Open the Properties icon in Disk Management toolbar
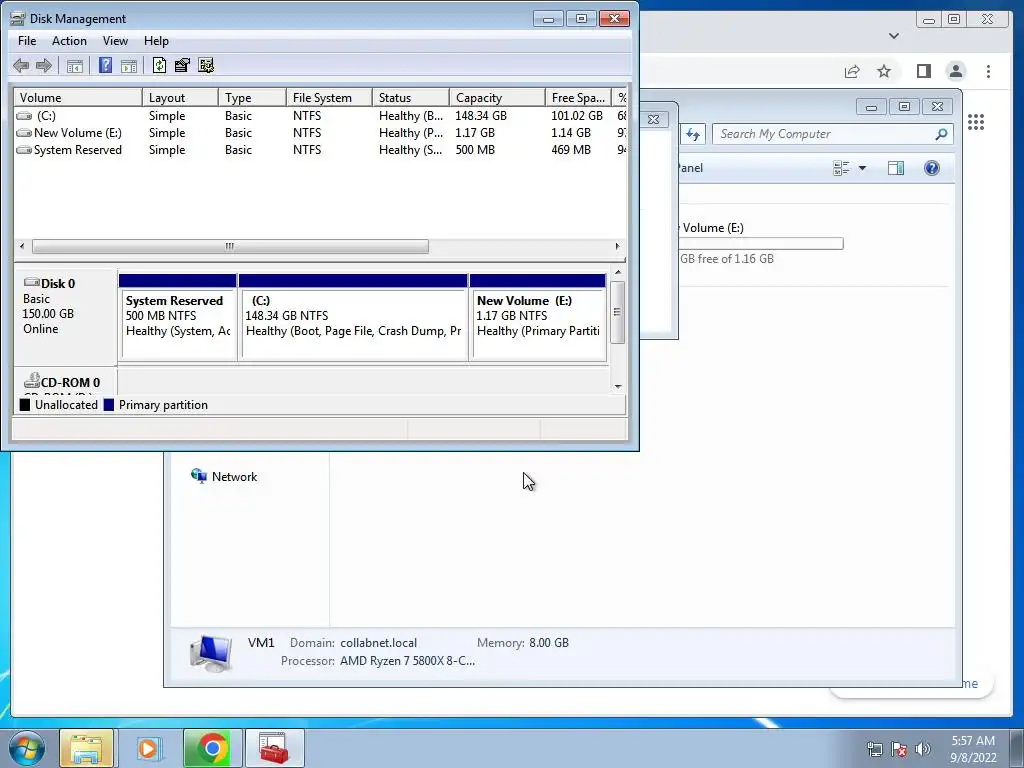Image resolution: width=1024 pixels, height=768 pixels. click(182, 65)
